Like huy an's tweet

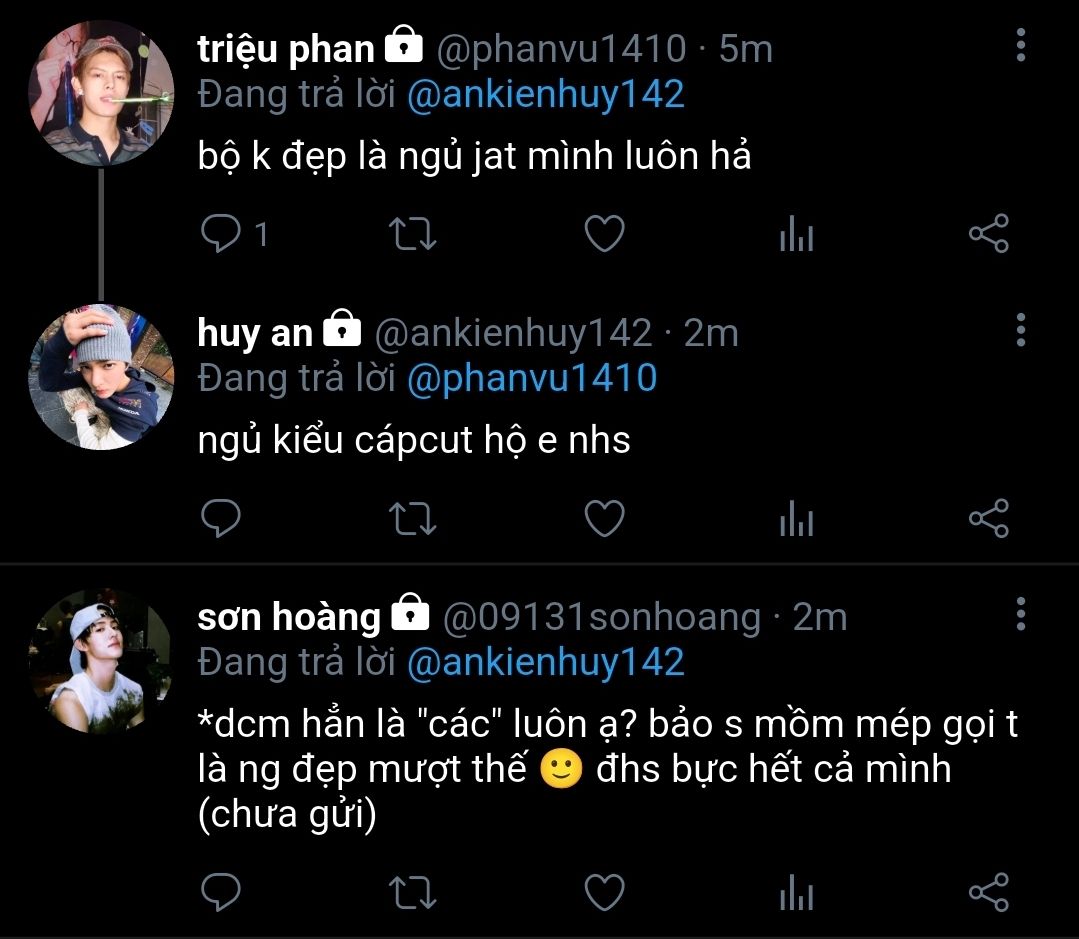tap(604, 519)
